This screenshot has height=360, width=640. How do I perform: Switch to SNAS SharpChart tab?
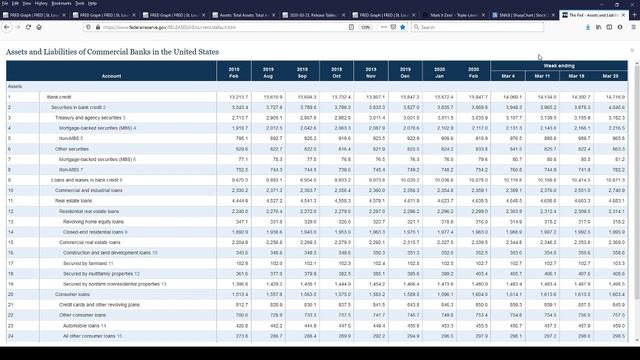click(x=523, y=15)
